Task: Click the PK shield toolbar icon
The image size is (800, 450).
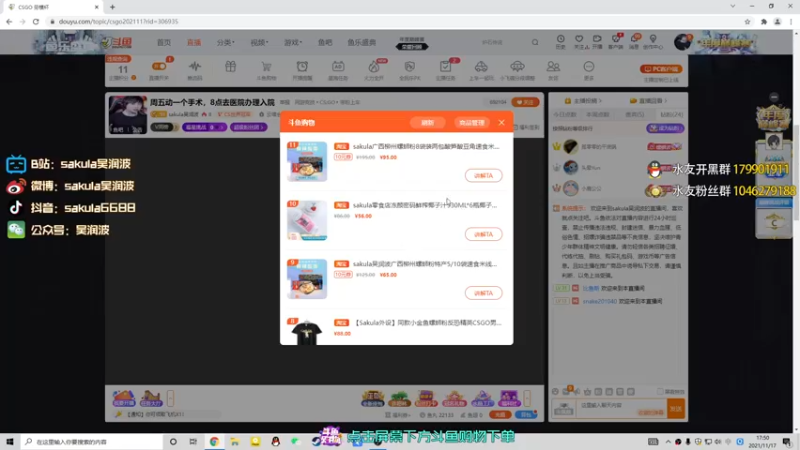Action: [x=410, y=66]
